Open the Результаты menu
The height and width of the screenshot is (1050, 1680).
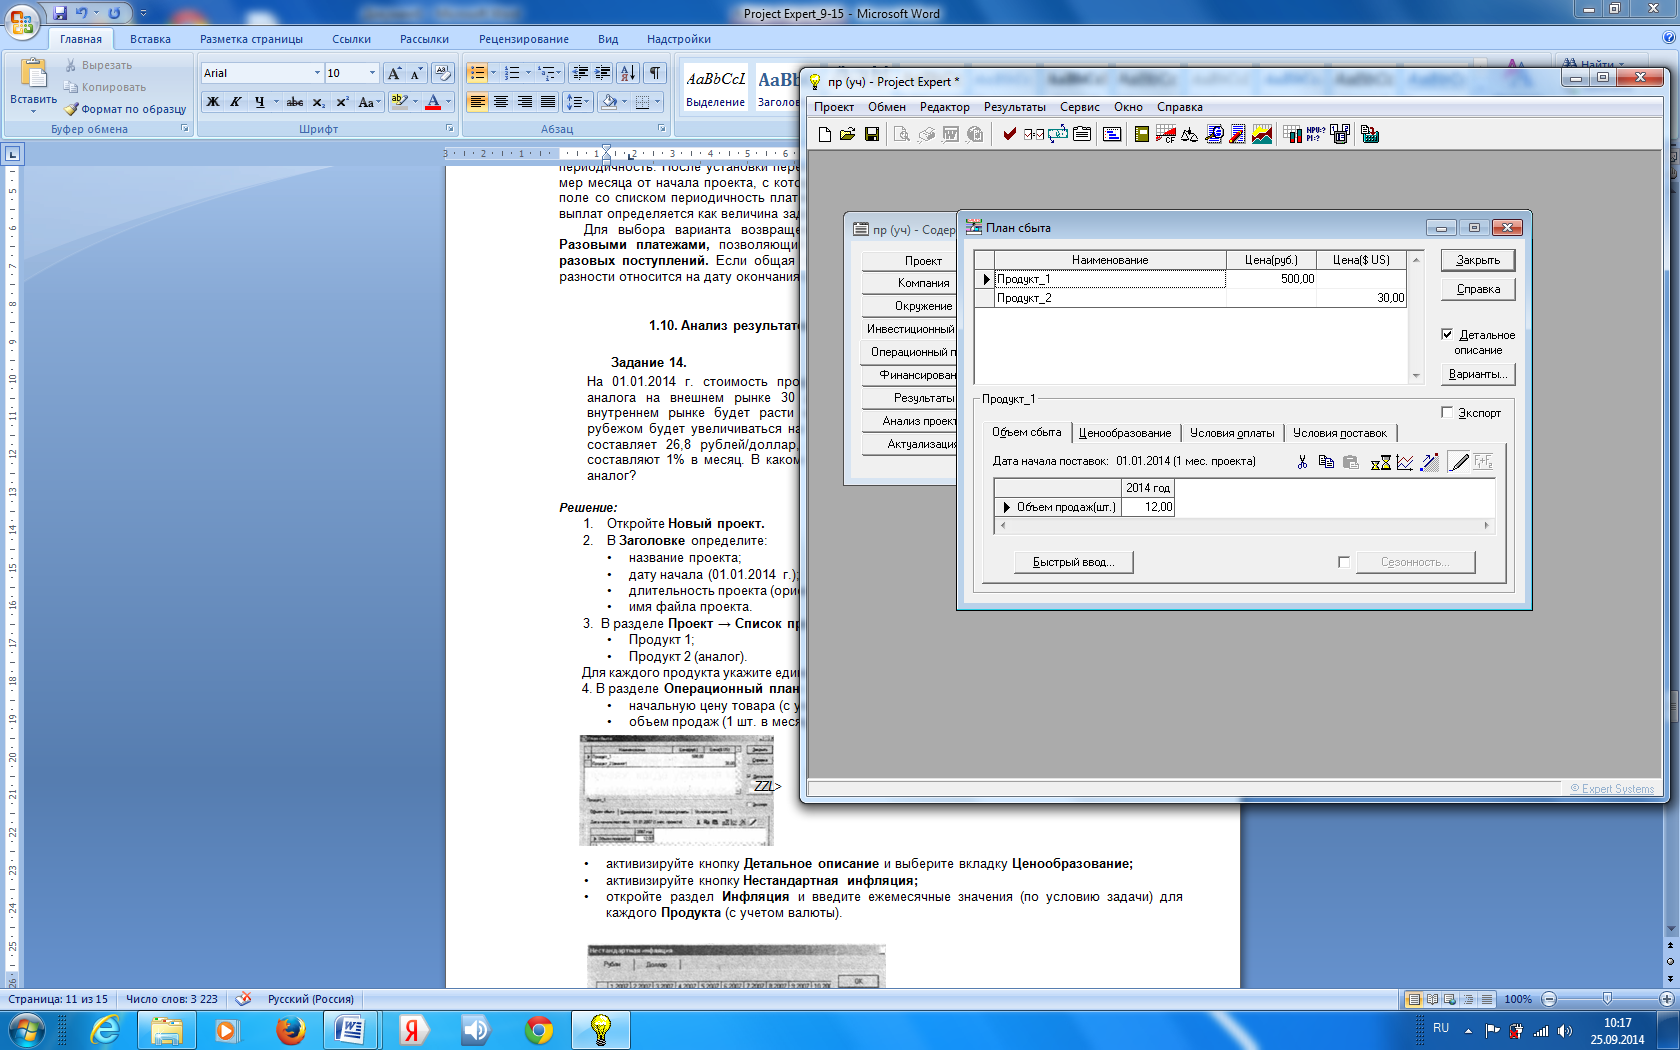(1014, 107)
